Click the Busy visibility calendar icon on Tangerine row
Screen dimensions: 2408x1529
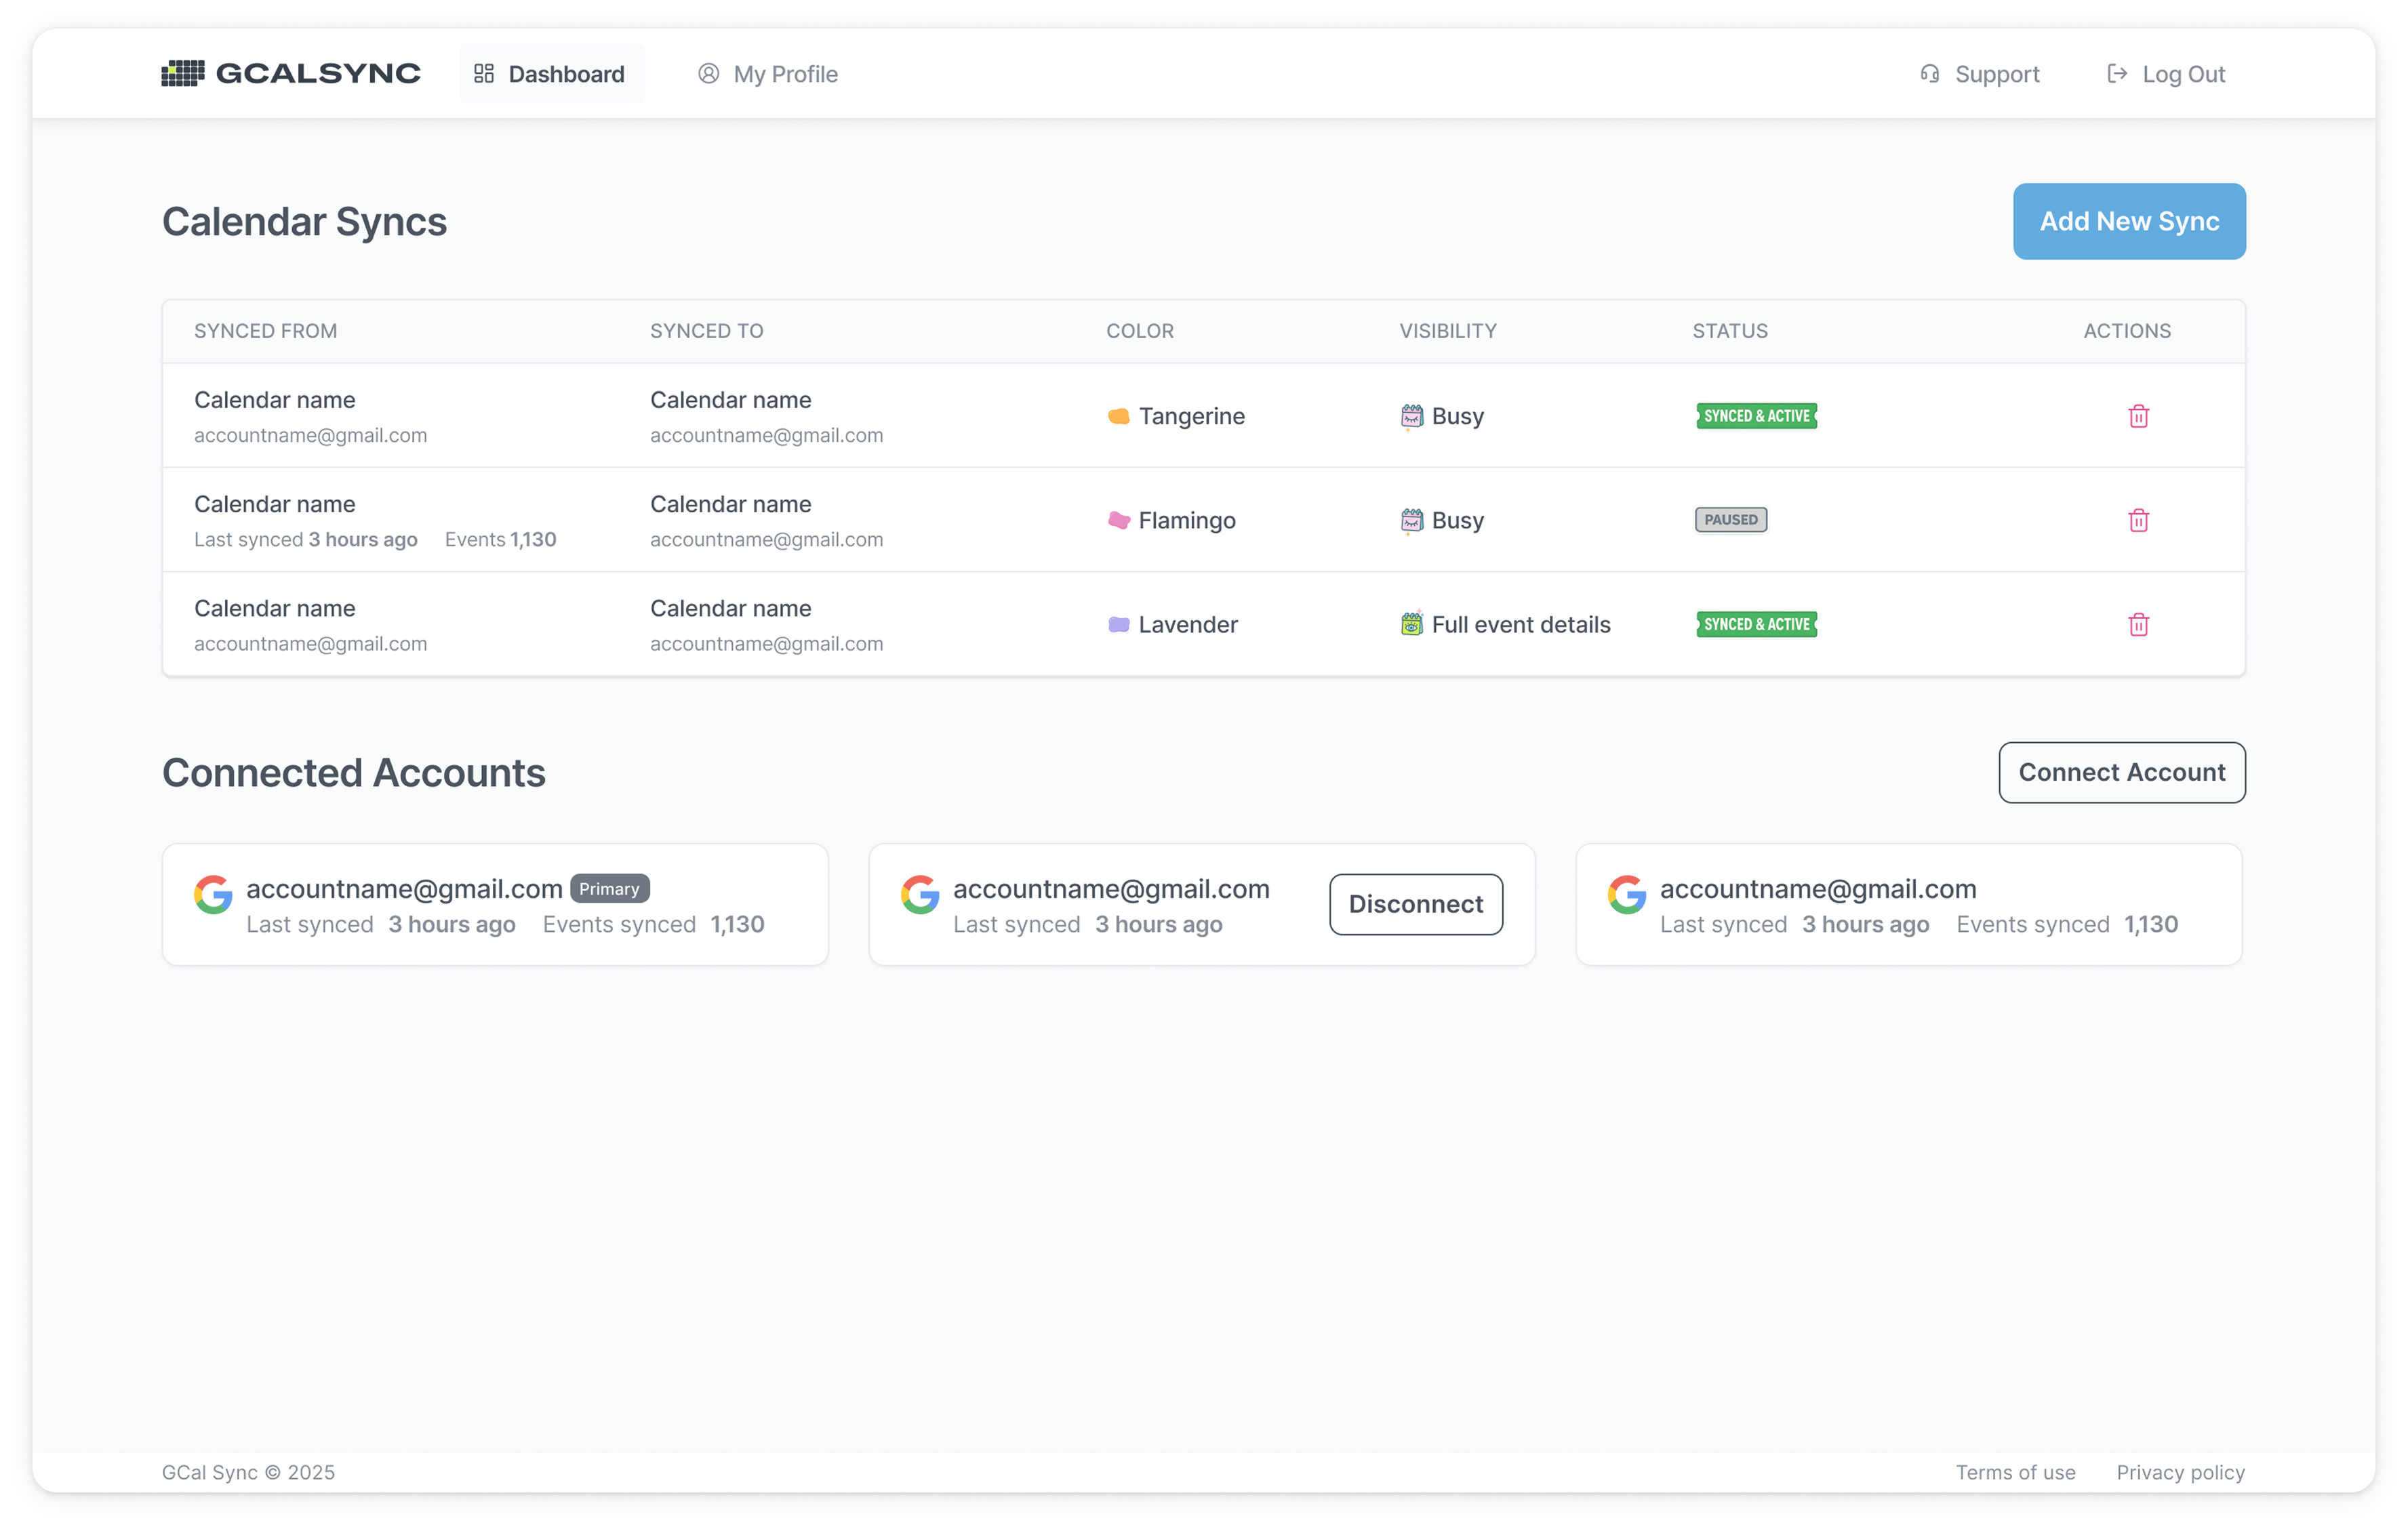[1411, 416]
